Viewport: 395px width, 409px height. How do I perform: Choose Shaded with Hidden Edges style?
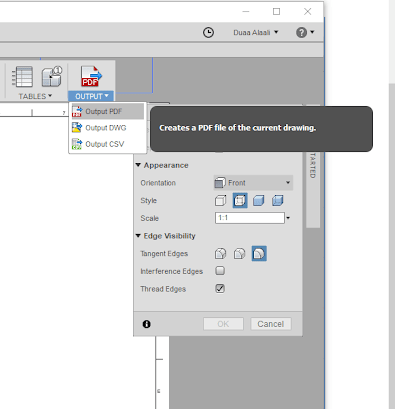[x=277, y=200]
